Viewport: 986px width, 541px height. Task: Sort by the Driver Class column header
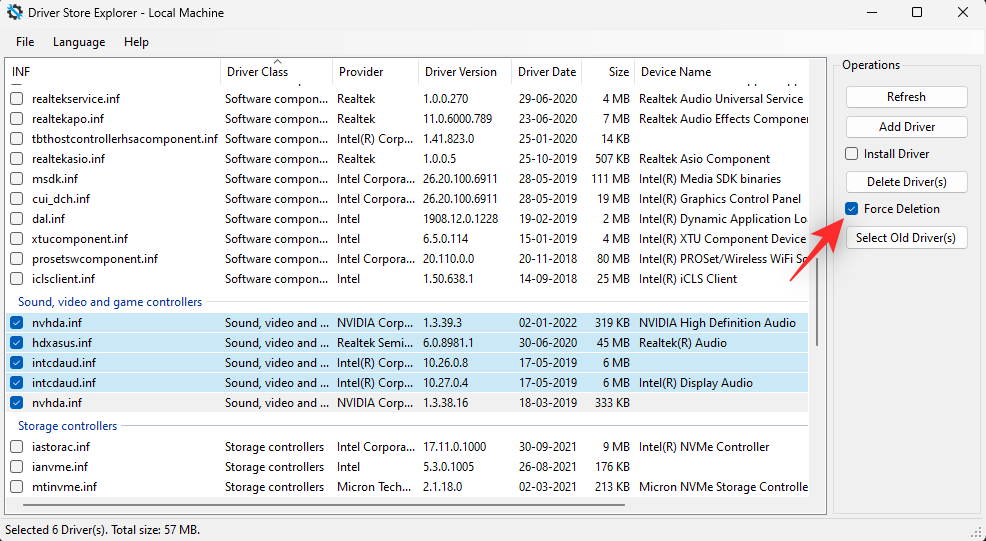257,72
